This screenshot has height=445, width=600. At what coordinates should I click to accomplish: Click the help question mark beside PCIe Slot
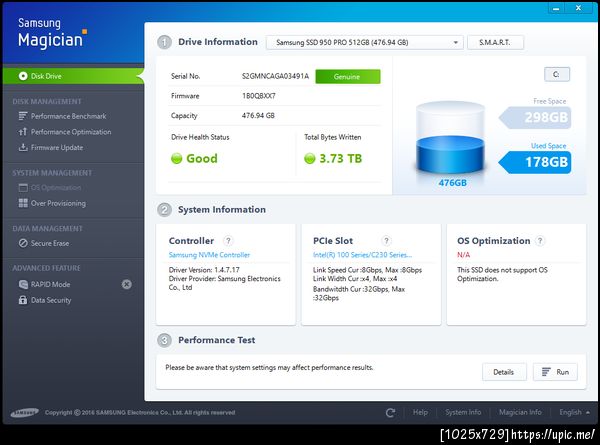pyautogui.click(x=386, y=241)
